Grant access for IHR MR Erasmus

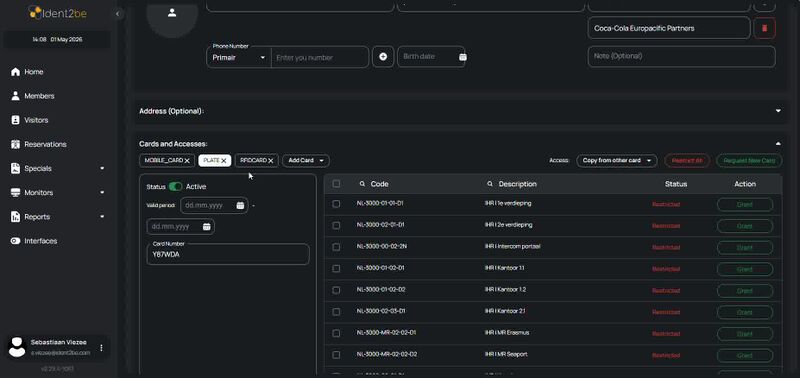pyautogui.click(x=745, y=334)
